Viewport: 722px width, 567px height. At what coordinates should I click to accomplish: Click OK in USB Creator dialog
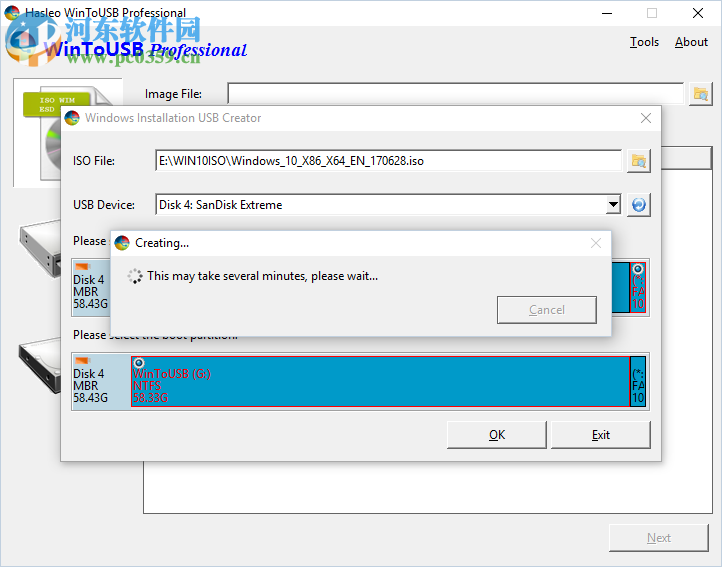tap(497, 435)
